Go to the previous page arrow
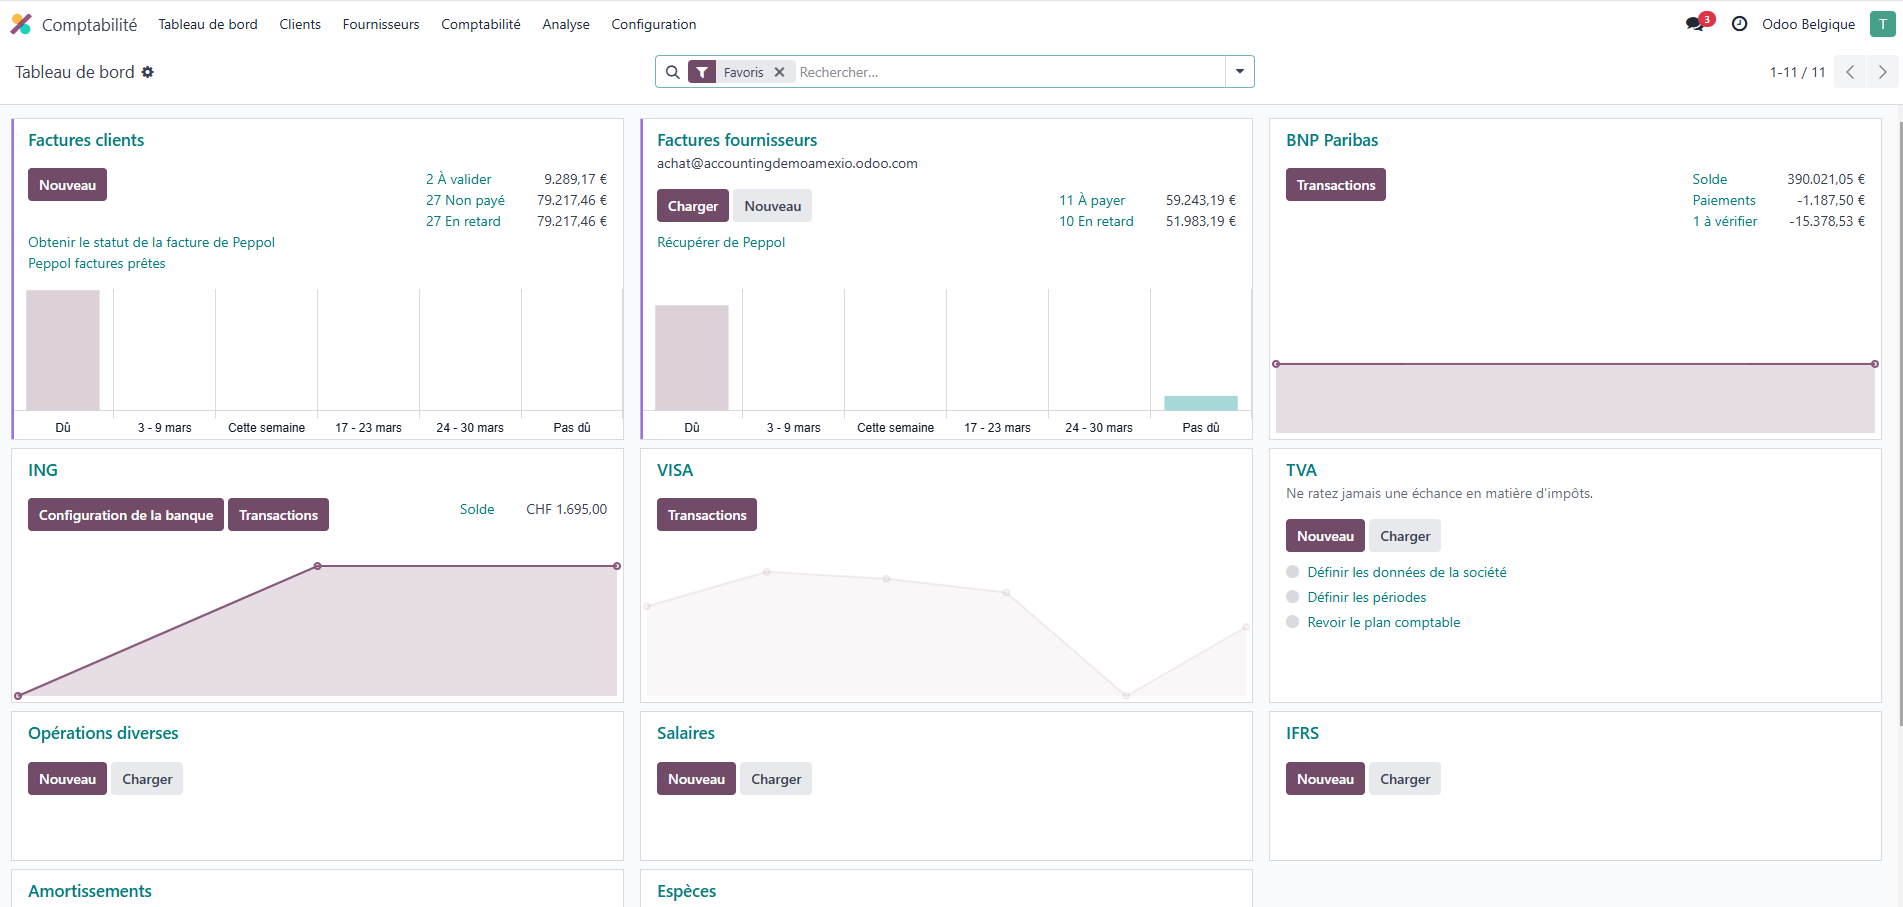Viewport: 1903px width, 907px height. pyautogui.click(x=1850, y=72)
